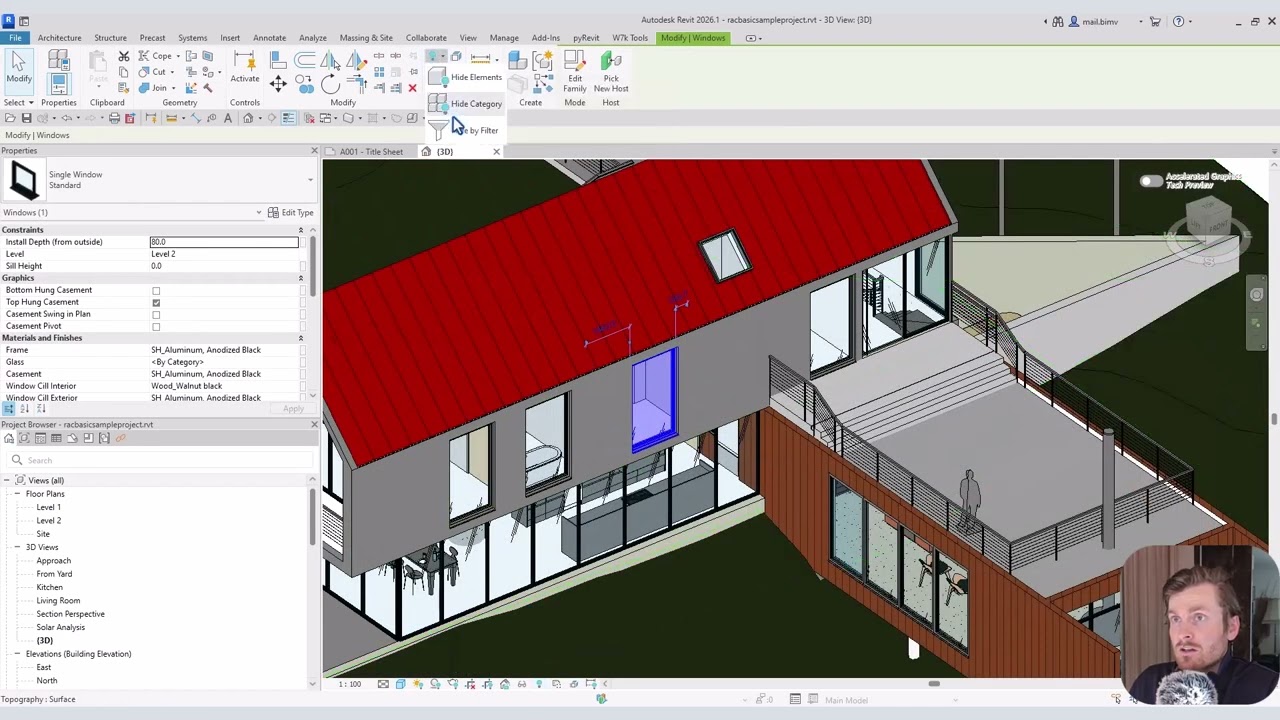Open Single Window type selector dropdown
Screen dimensions: 1280x720
coord(309,180)
